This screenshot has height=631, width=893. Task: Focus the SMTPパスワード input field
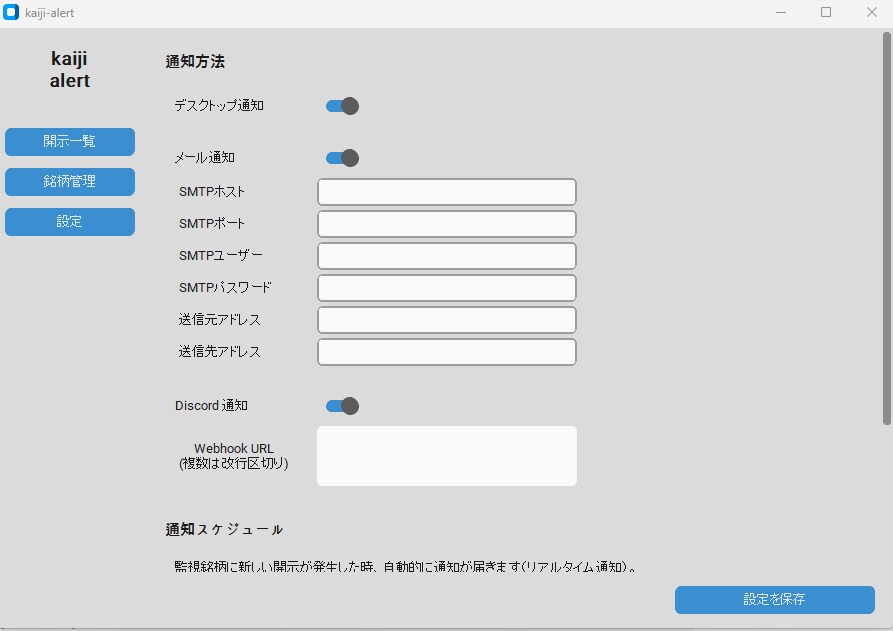tap(446, 288)
